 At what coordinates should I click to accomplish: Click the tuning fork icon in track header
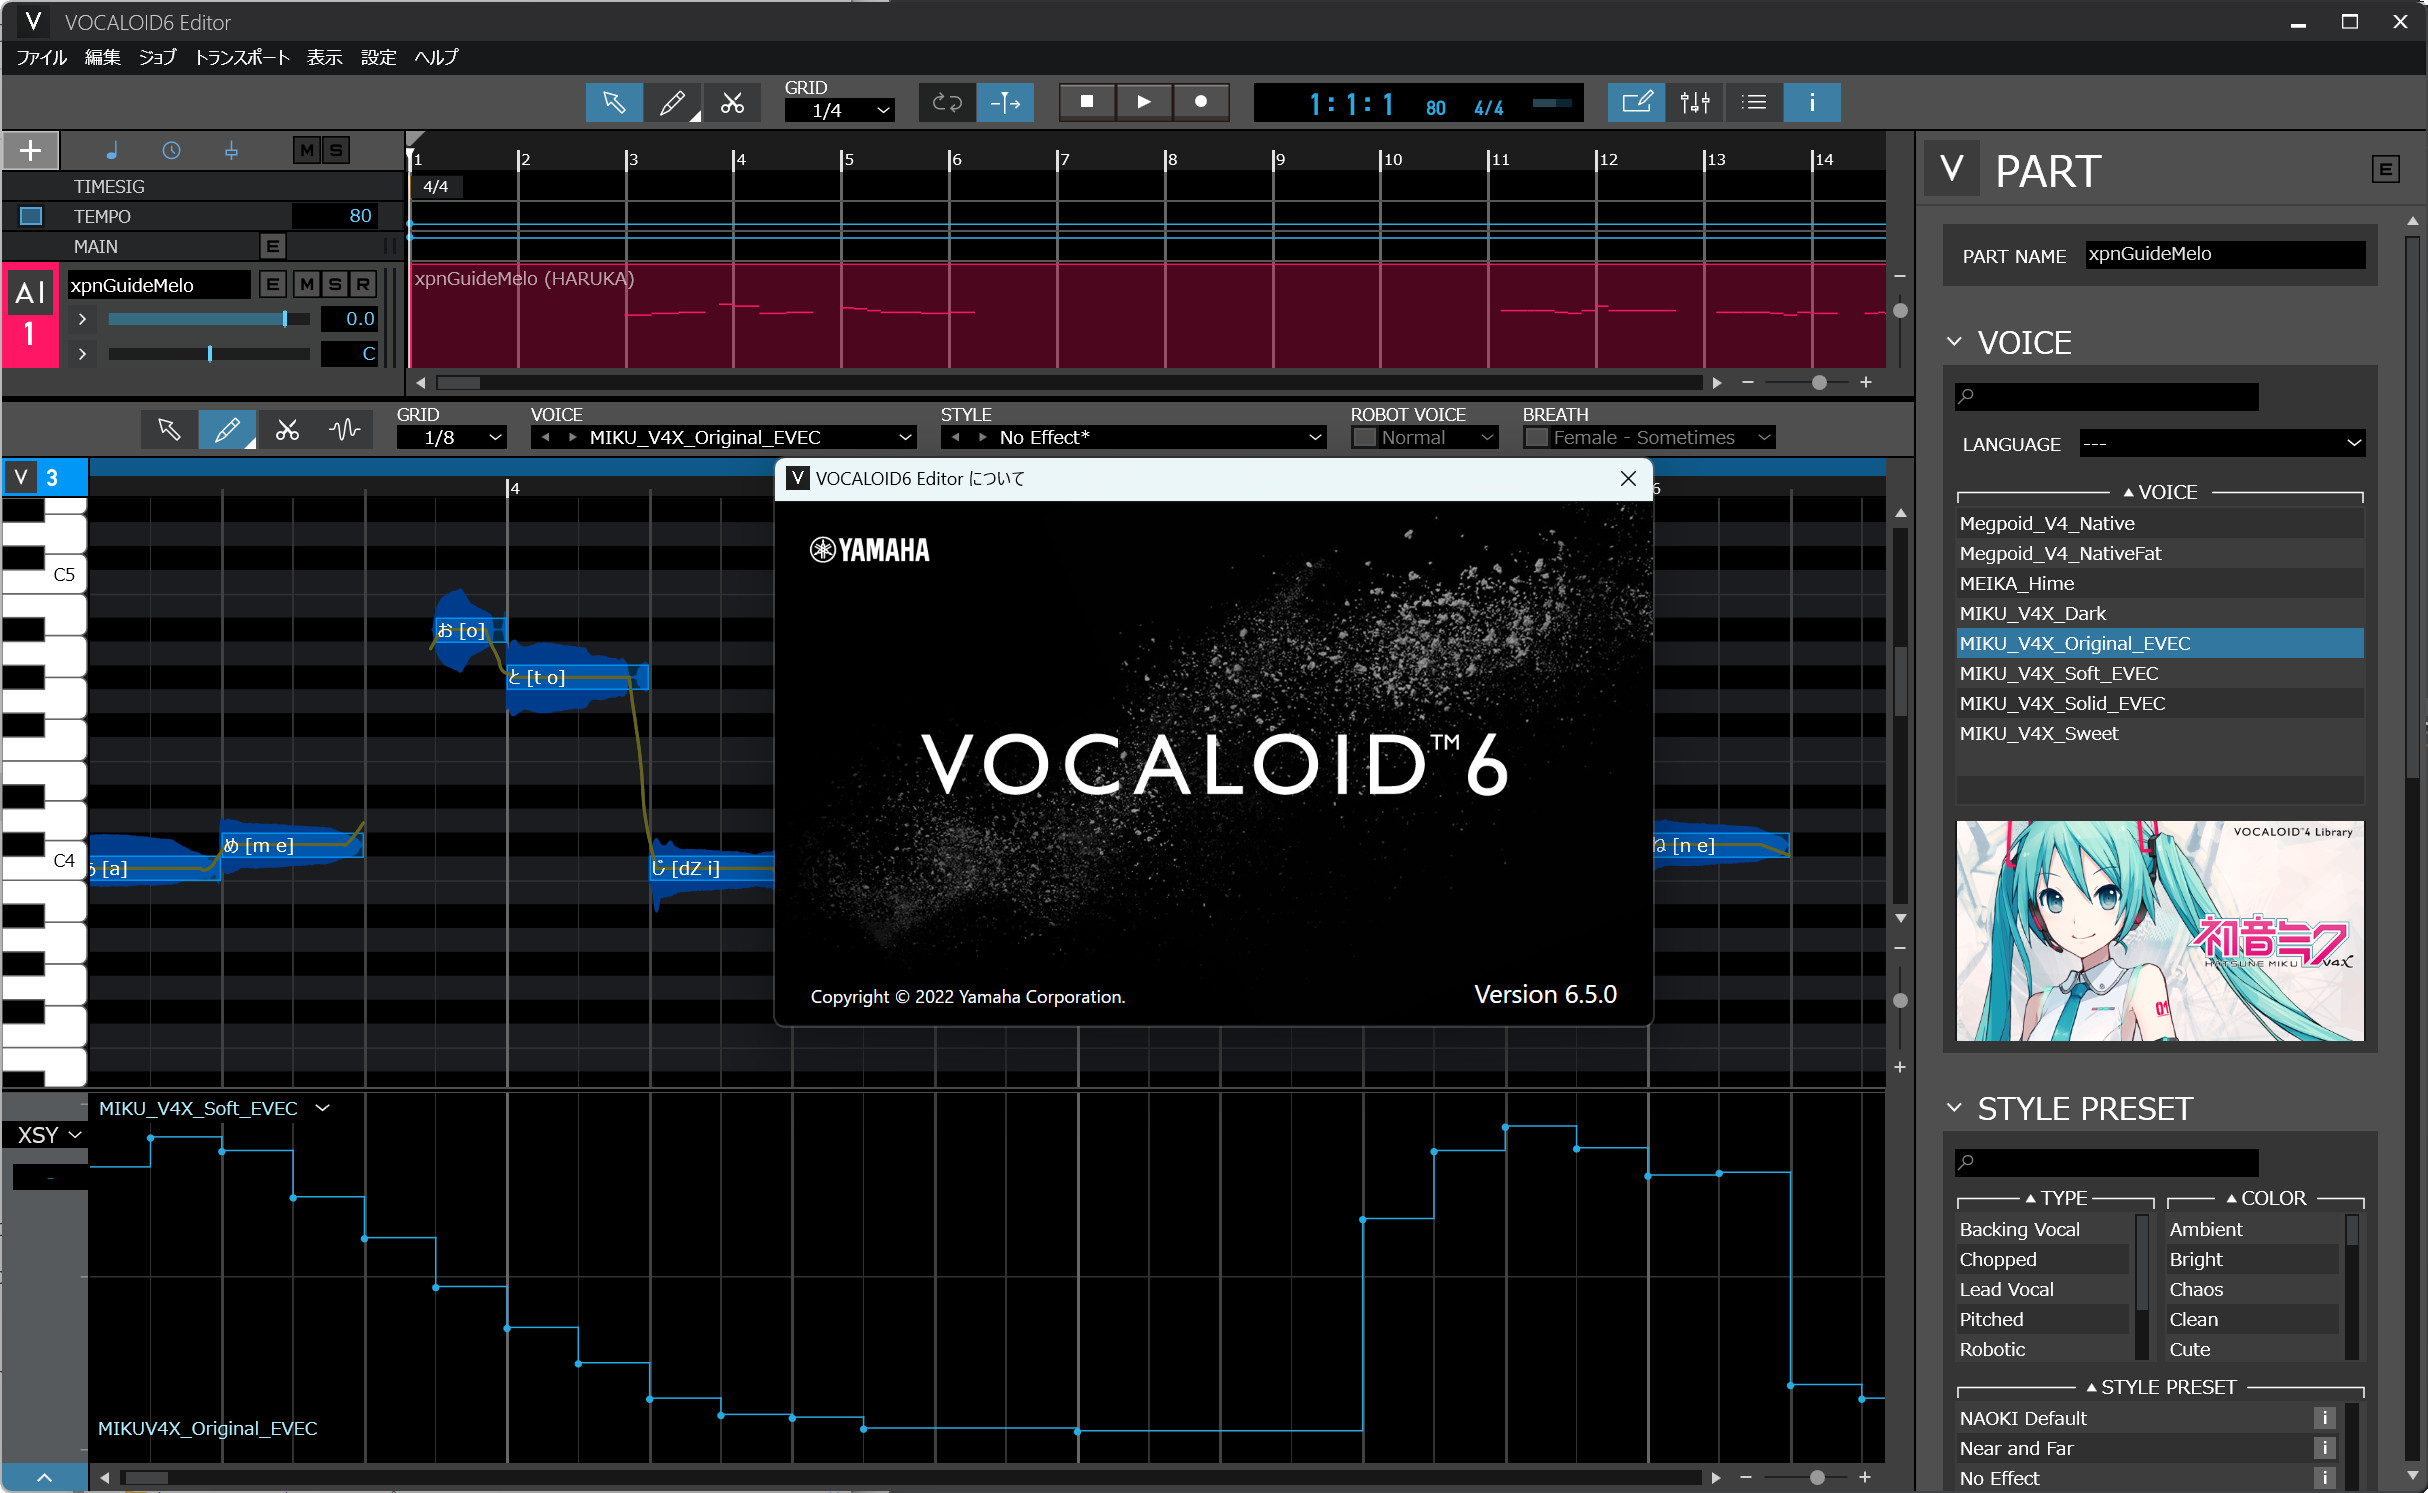tap(231, 151)
